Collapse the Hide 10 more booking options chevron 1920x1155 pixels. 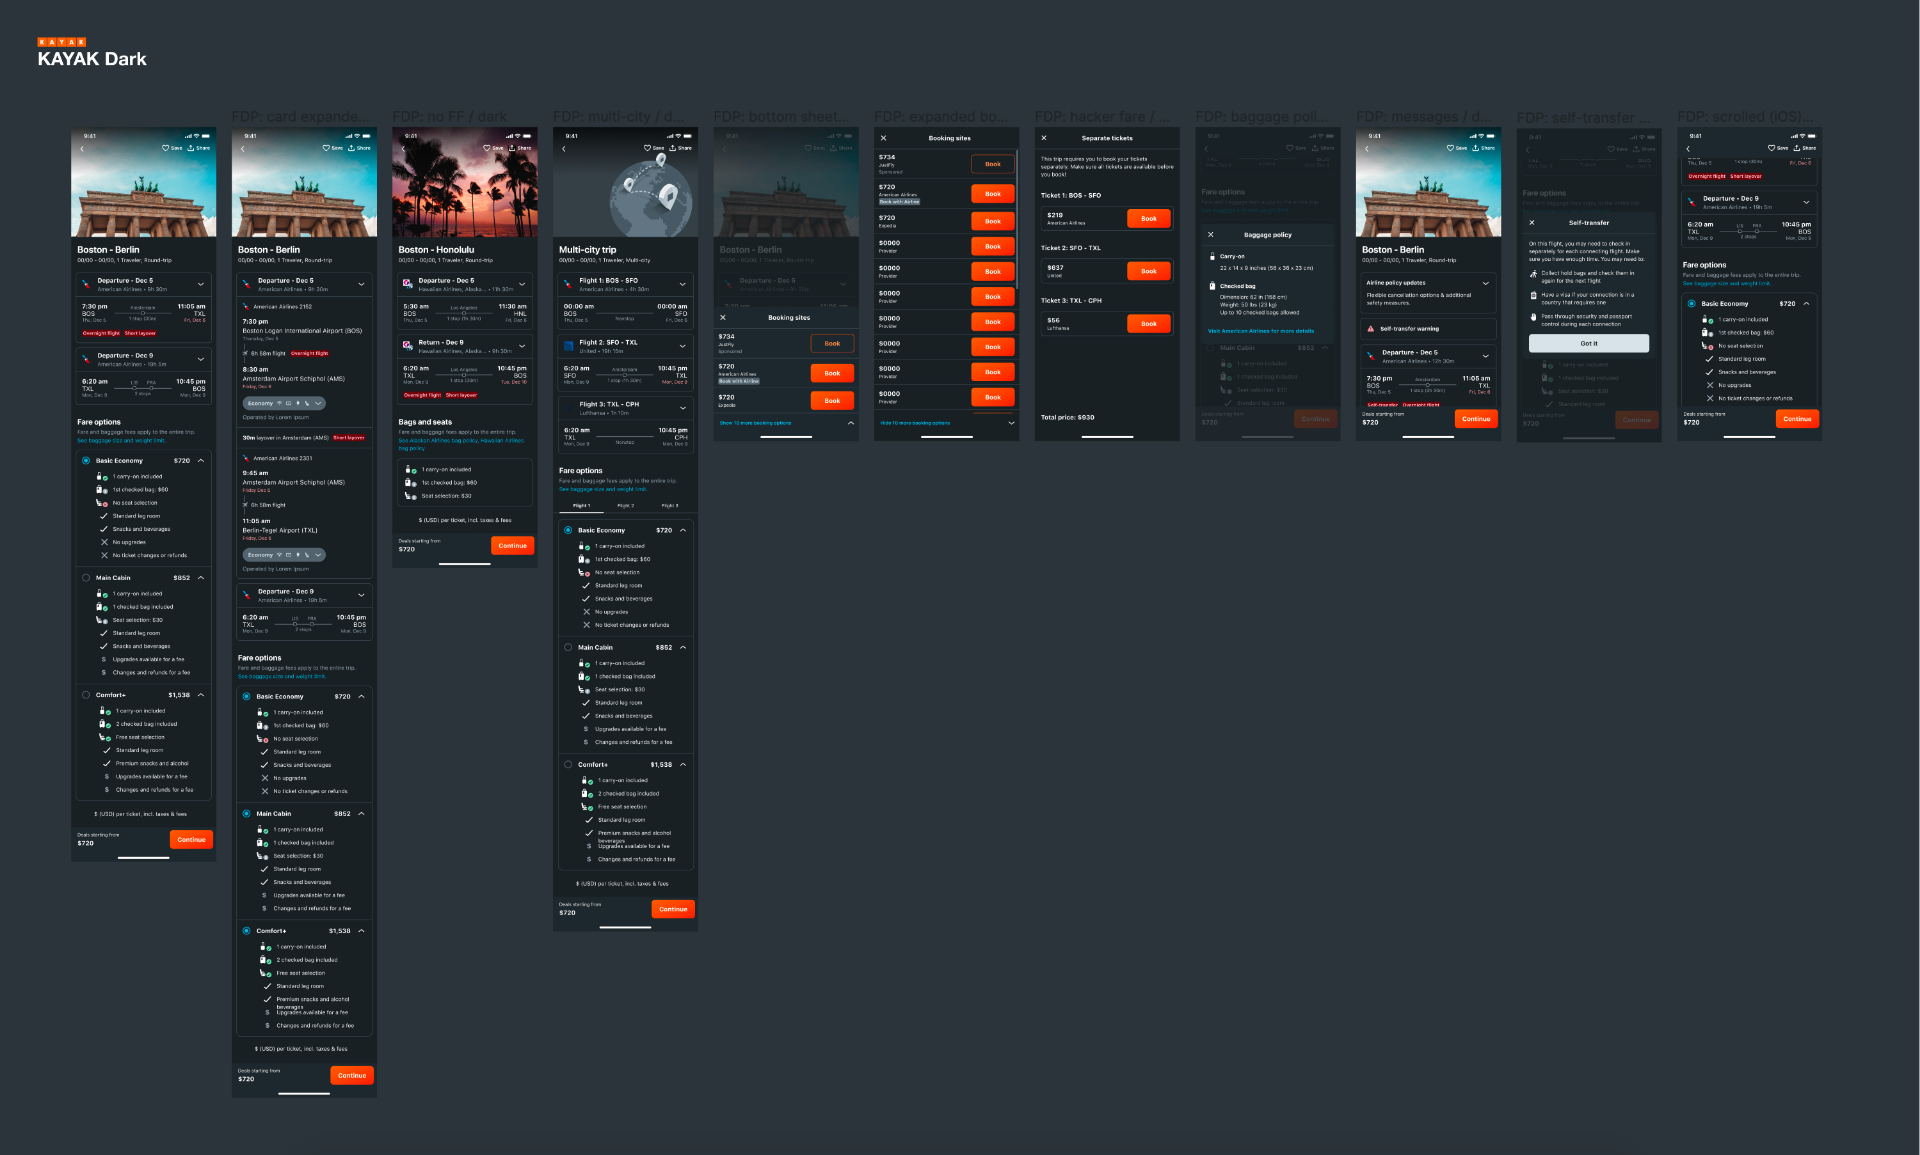(1011, 423)
